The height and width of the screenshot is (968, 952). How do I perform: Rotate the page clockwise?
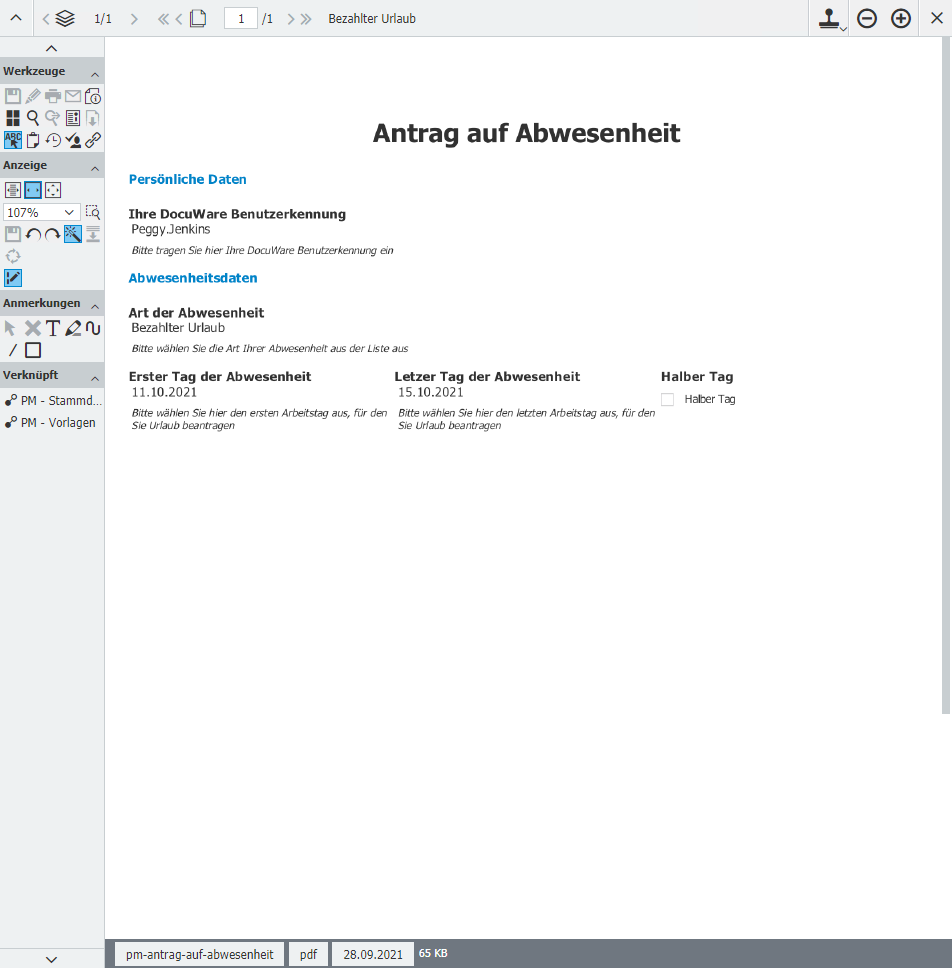coord(53,234)
